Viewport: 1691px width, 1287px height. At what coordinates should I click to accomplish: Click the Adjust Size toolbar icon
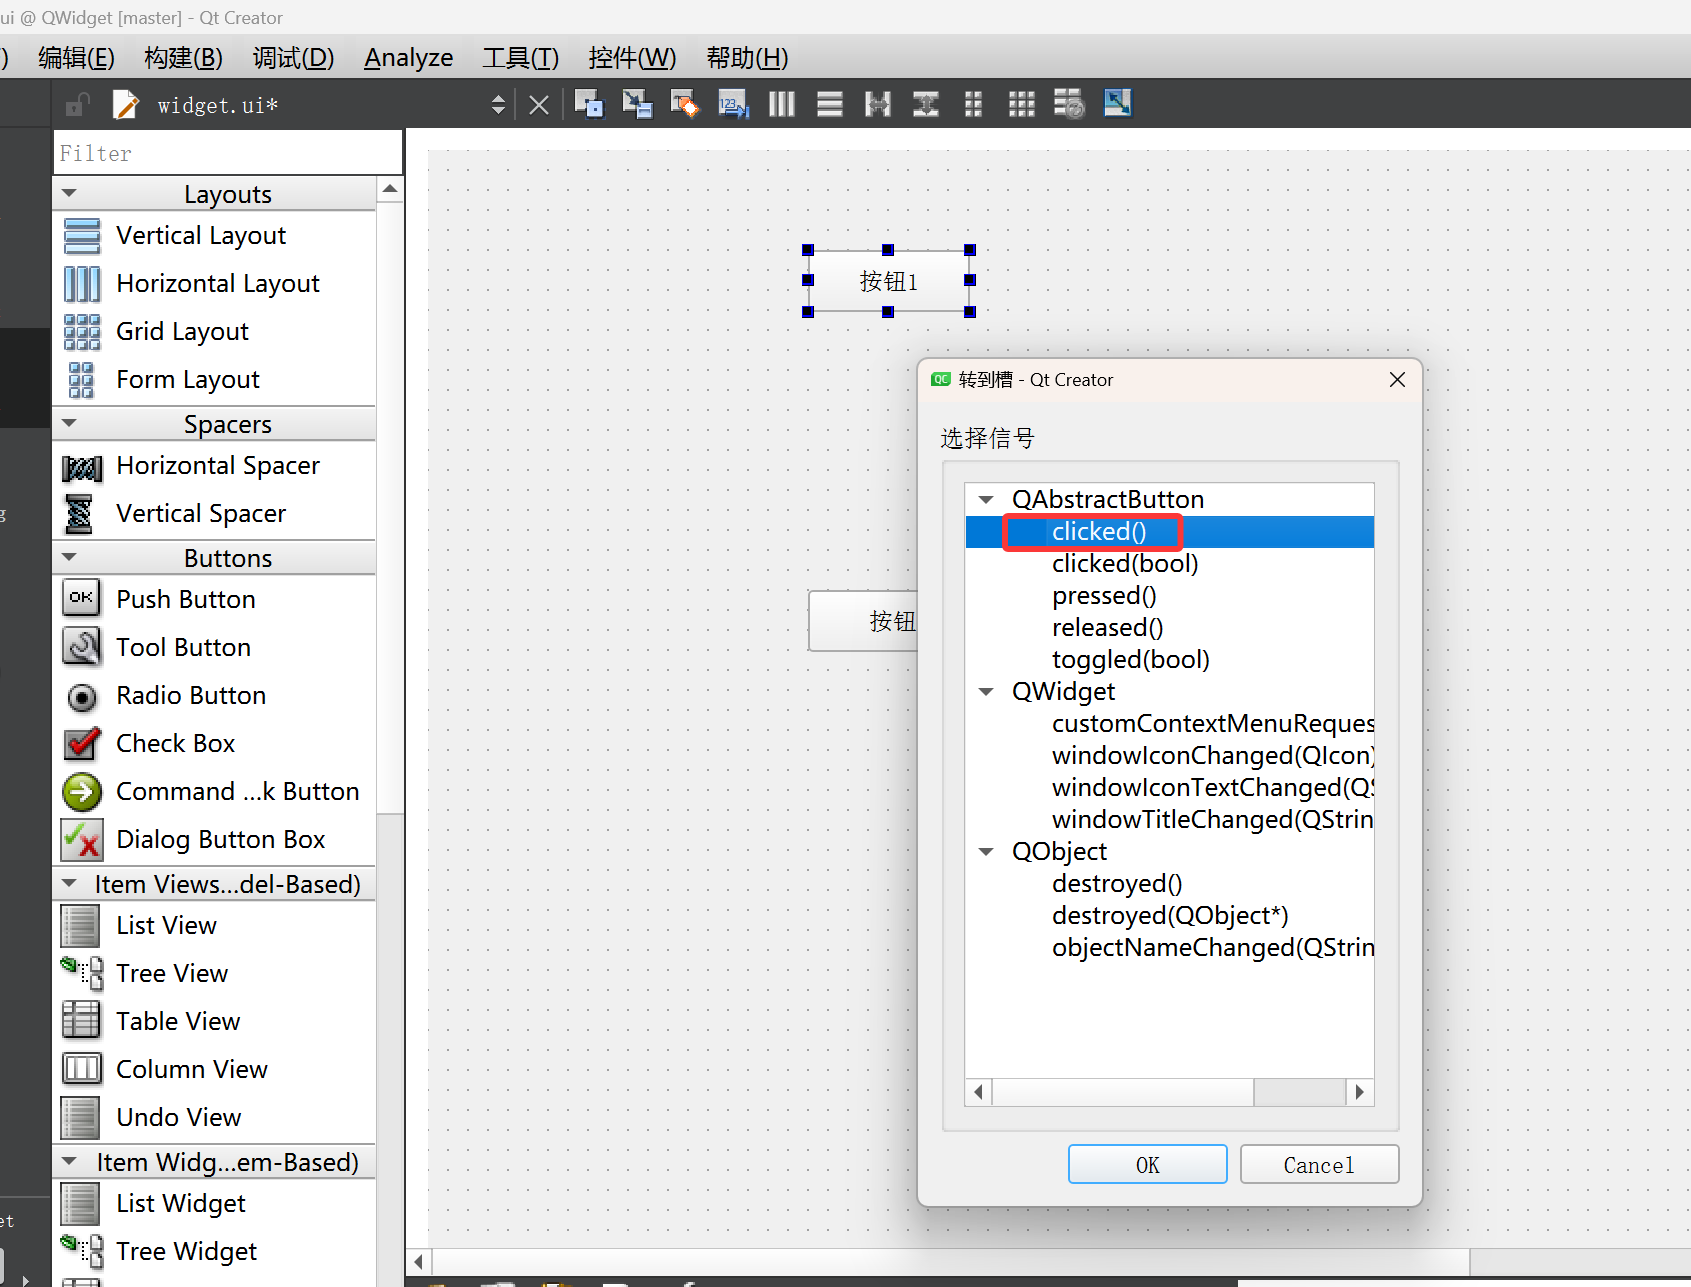(1117, 103)
